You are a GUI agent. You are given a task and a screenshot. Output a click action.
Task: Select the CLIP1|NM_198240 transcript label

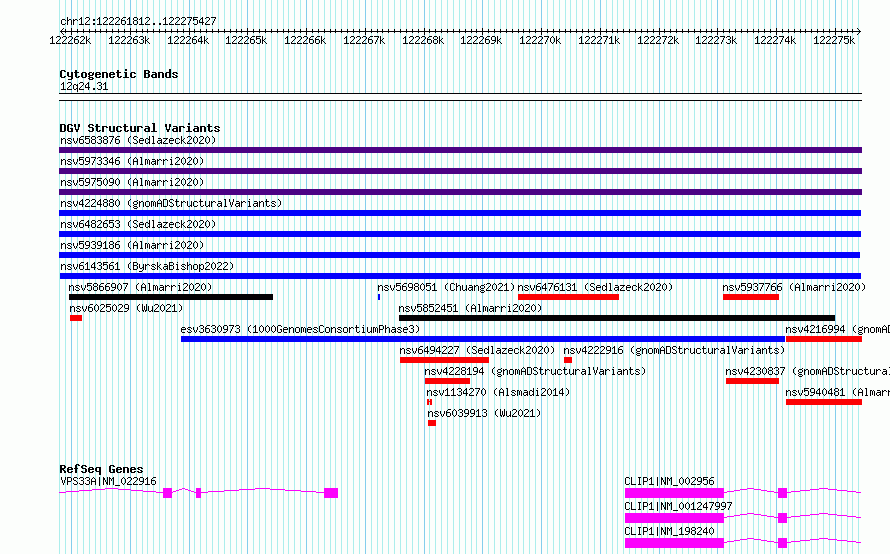point(669,531)
